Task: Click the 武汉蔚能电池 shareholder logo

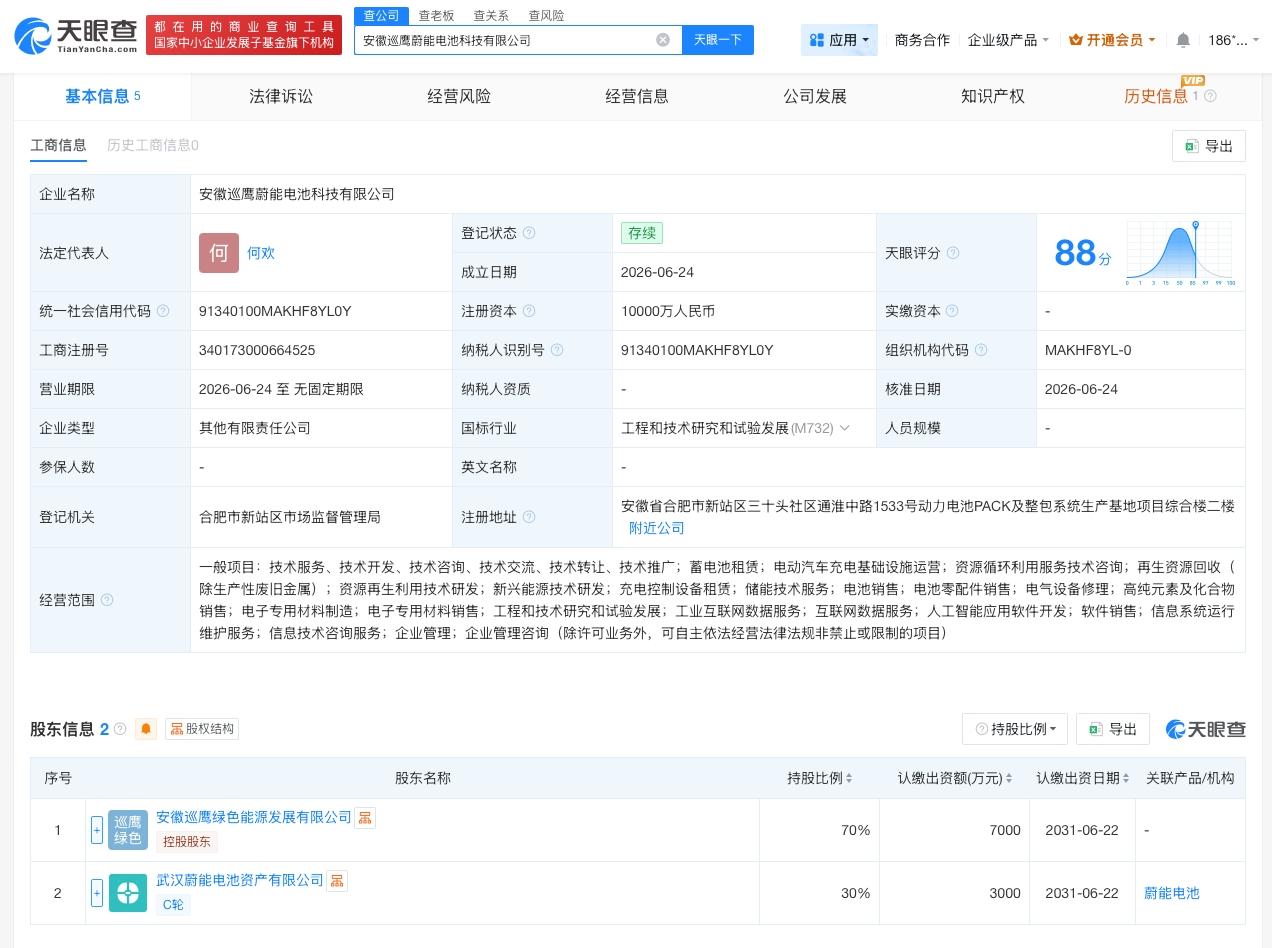Action: point(128,893)
